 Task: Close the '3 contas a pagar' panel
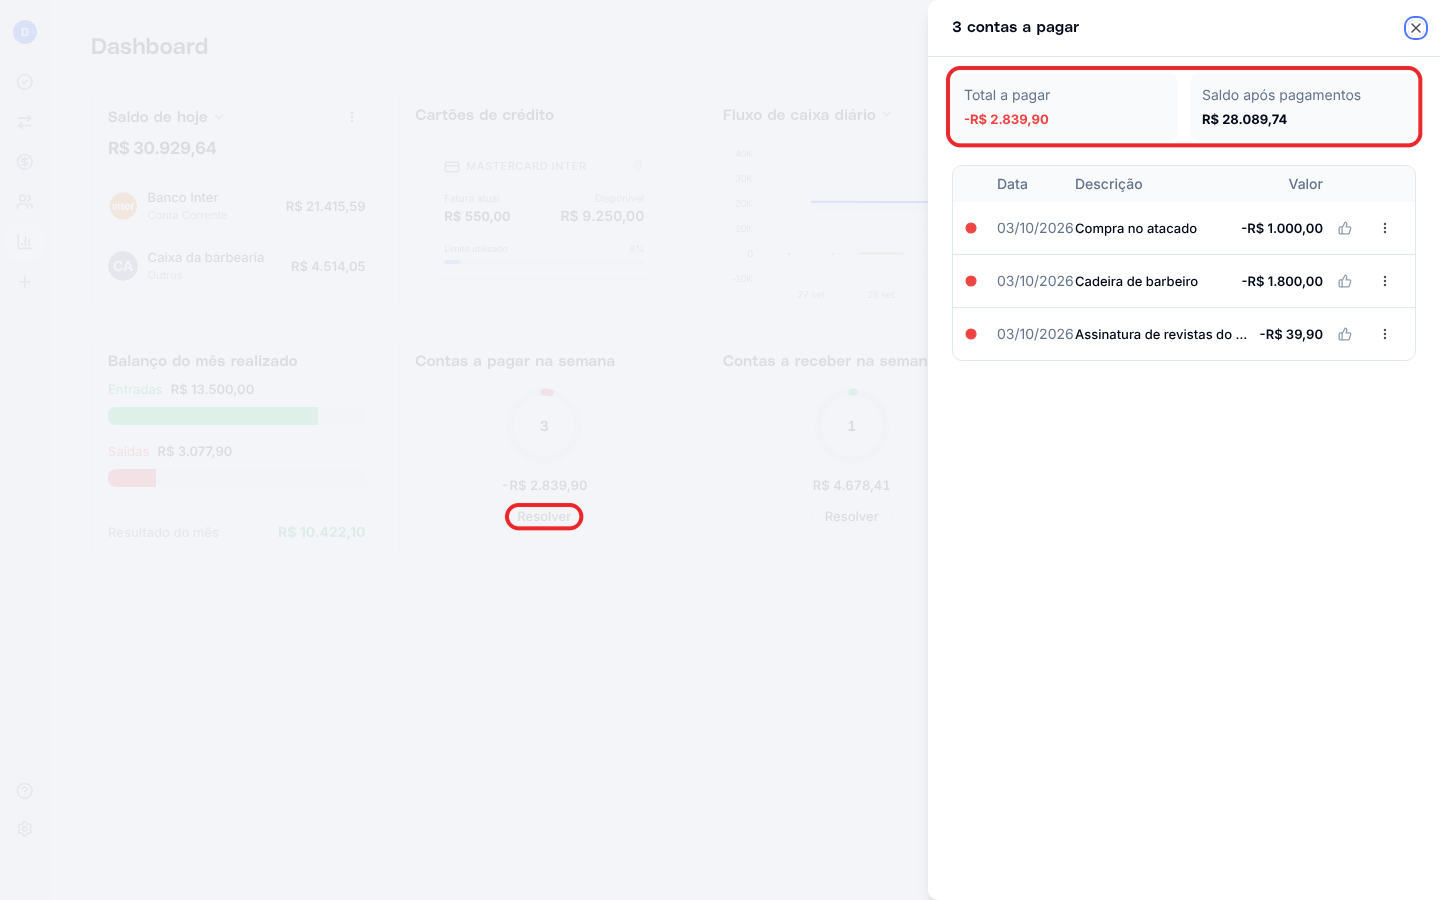[x=1415, y=28]
